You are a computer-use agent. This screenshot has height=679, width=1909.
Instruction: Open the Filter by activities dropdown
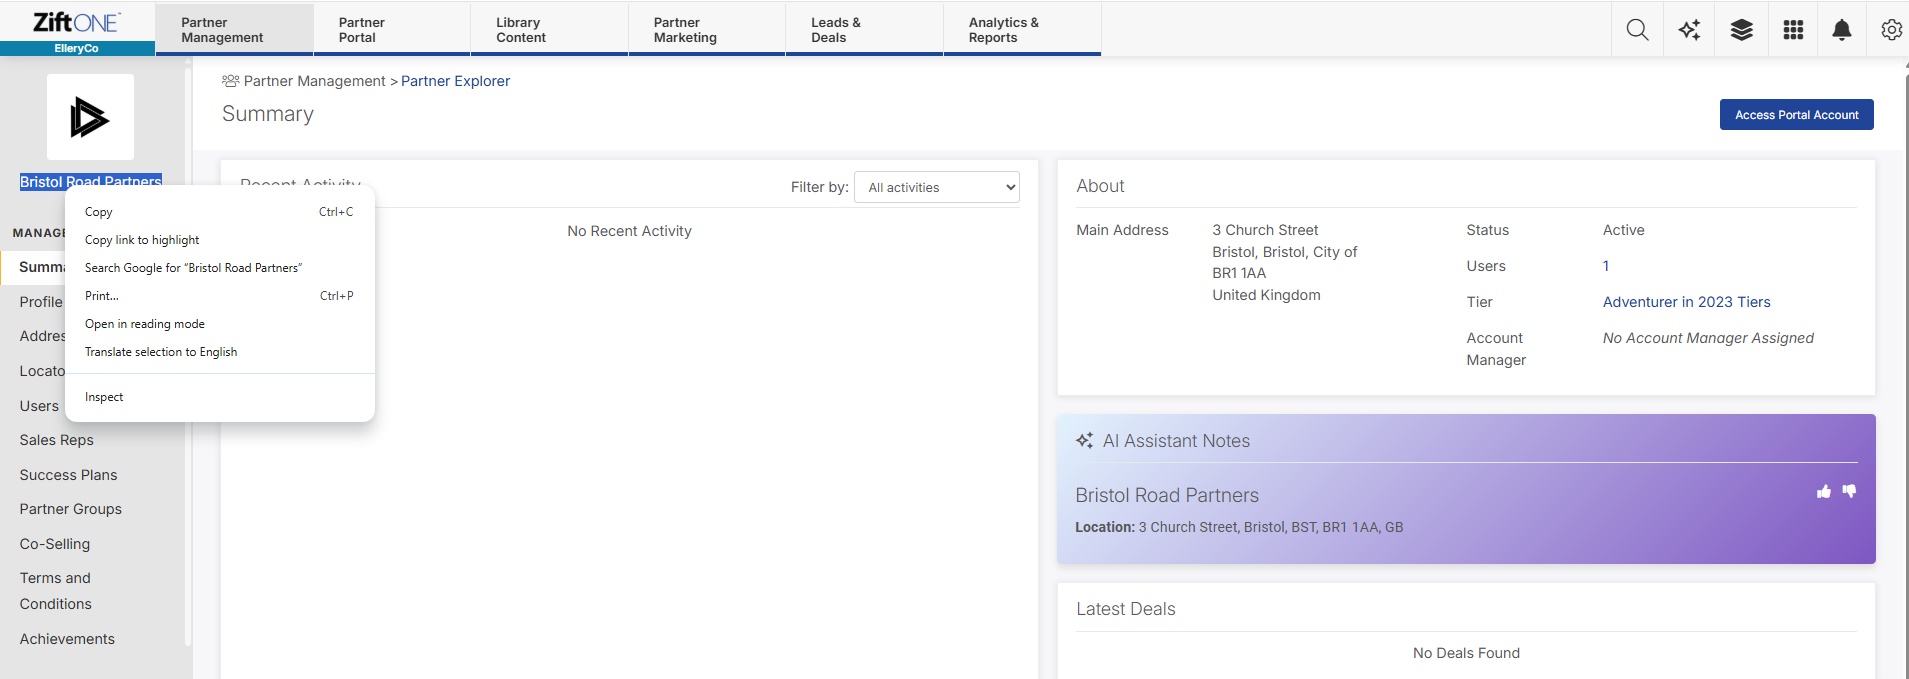point(937,187)
